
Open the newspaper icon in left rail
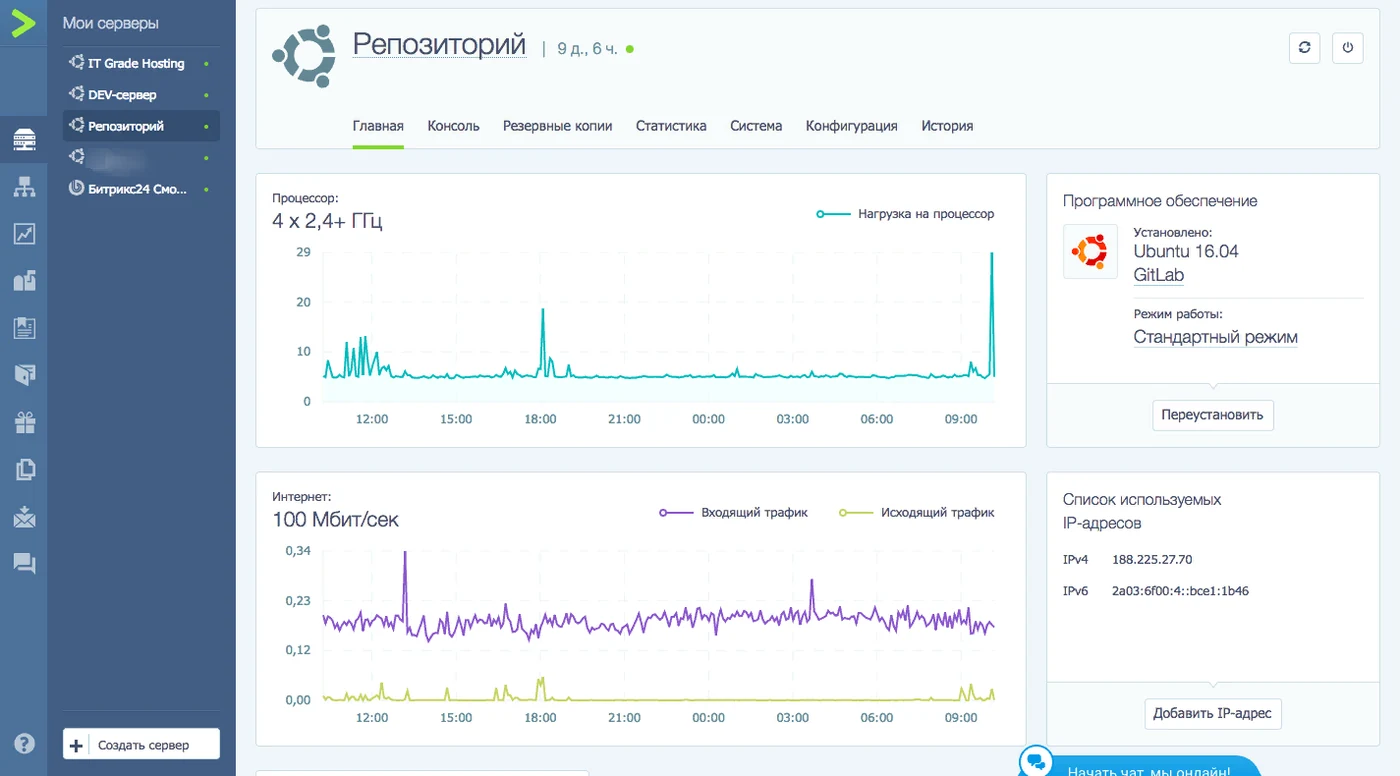point(24,327)
